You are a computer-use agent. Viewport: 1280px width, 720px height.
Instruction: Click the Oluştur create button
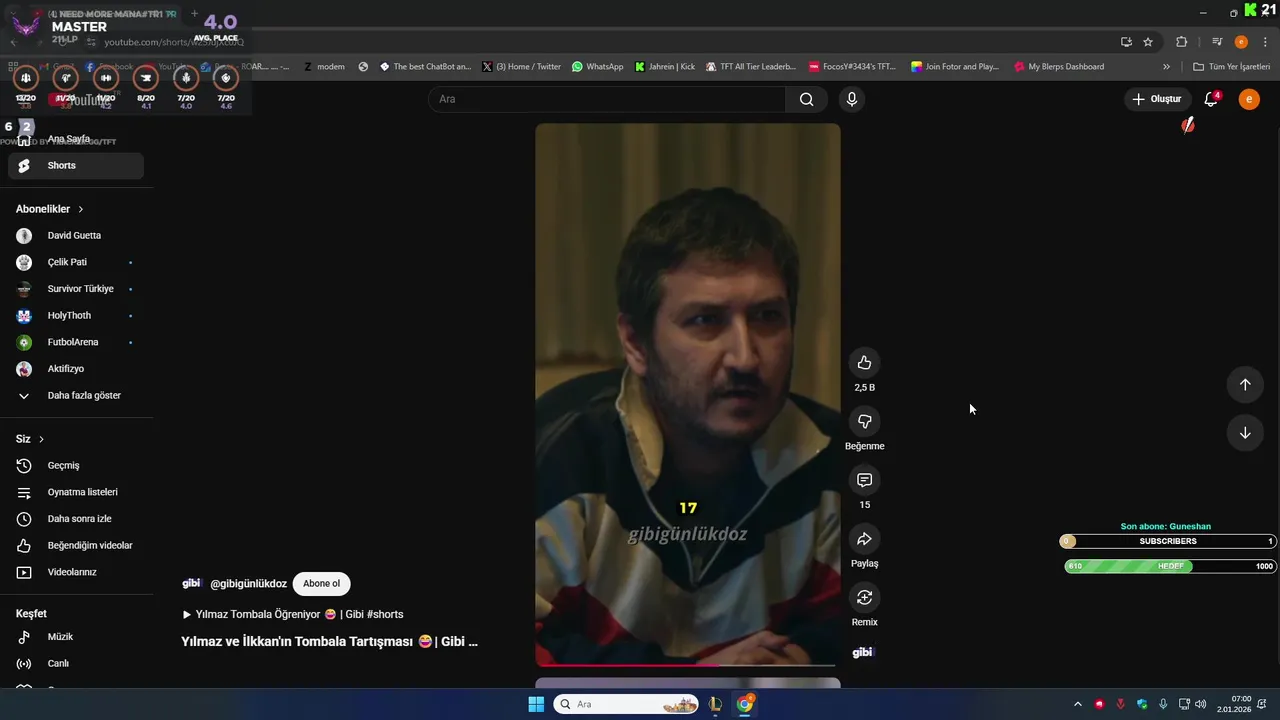(x=1156, y=99)
